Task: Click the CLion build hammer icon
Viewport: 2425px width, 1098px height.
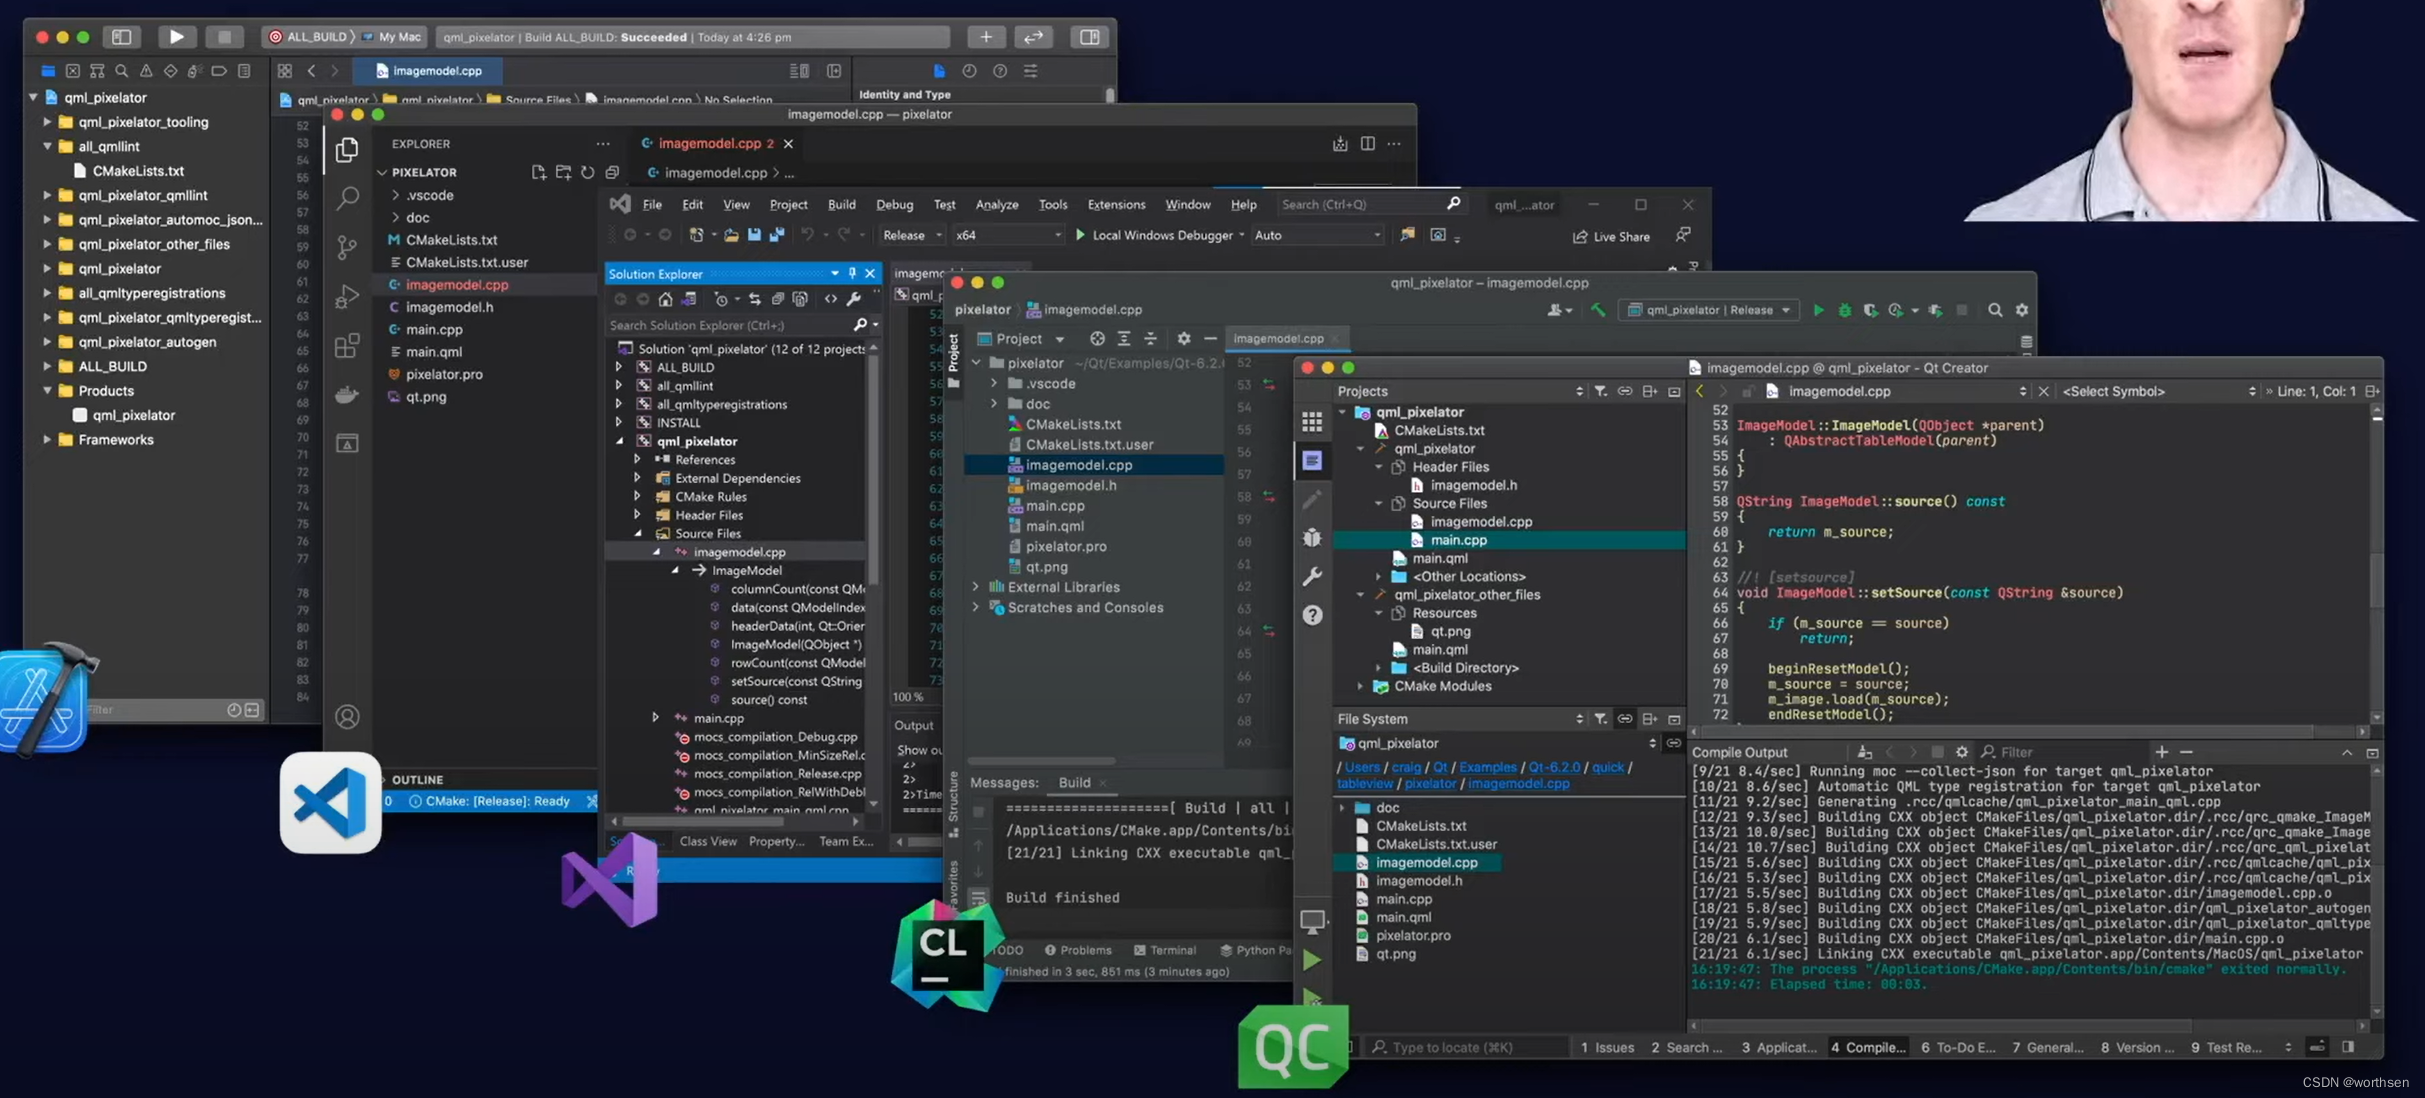Action: pyautogui.click(x=1598, y=310)
